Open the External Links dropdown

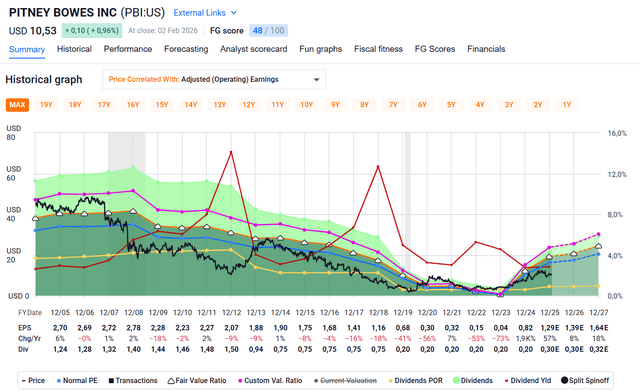pos(205,13)
